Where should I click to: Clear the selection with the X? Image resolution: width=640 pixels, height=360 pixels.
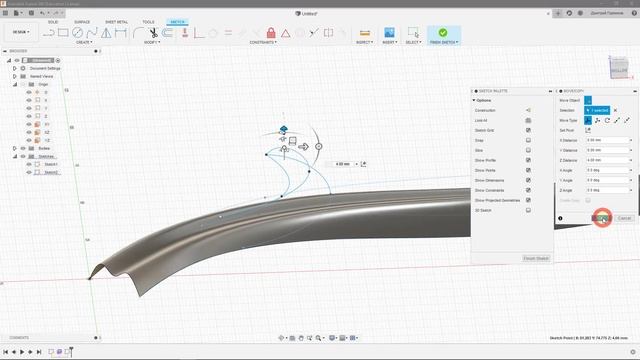point(616,110)
